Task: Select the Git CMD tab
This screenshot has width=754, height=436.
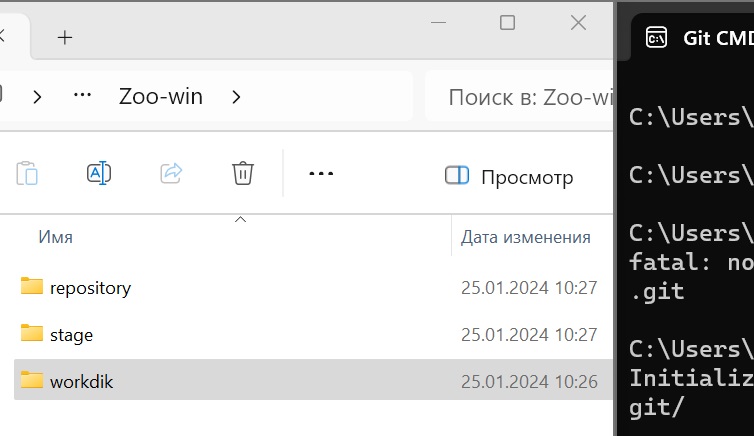Action: 692,37
